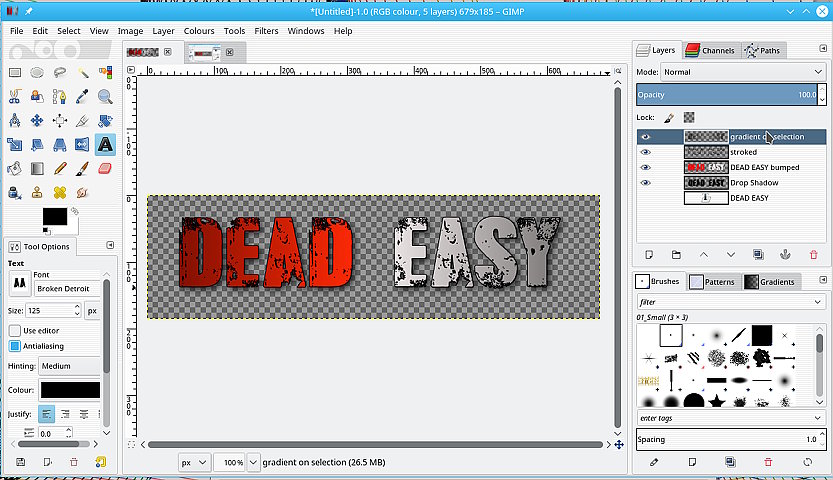Screen dimensions: 833x480
Task: Select the Alignment tool
Action: point(60,121)
